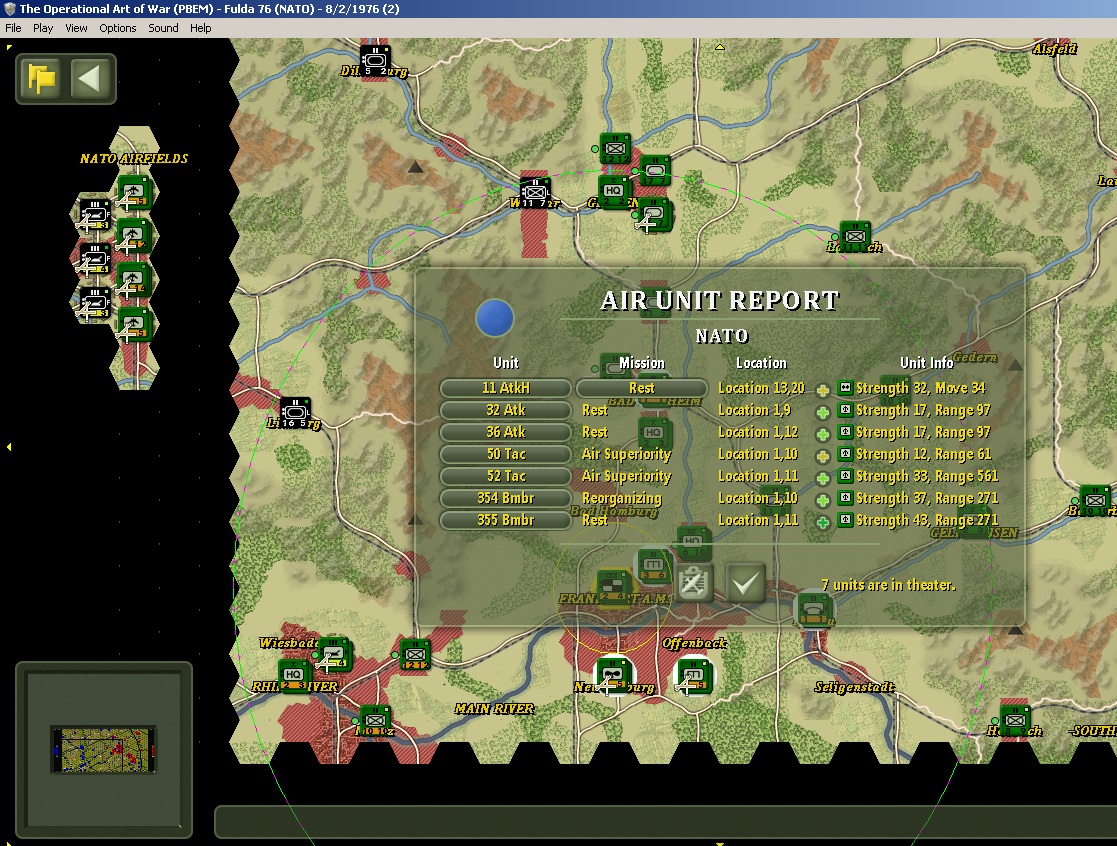The width and height of the screenshot is (1117, 846).
Task: Select green infantry counter at Hanau area bottom-right
Action: (1015, 719)
